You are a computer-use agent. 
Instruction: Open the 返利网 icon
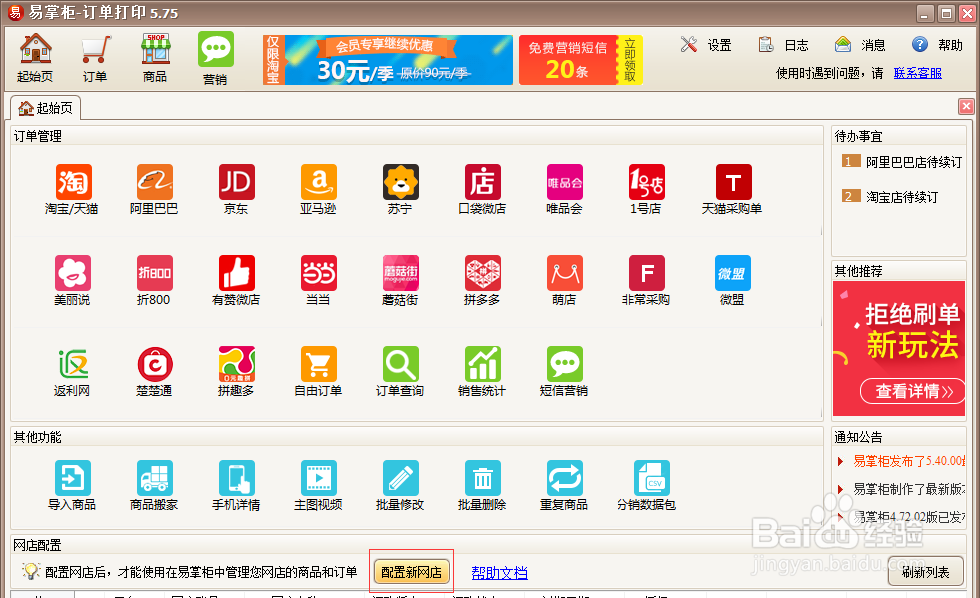coord(73,364)
